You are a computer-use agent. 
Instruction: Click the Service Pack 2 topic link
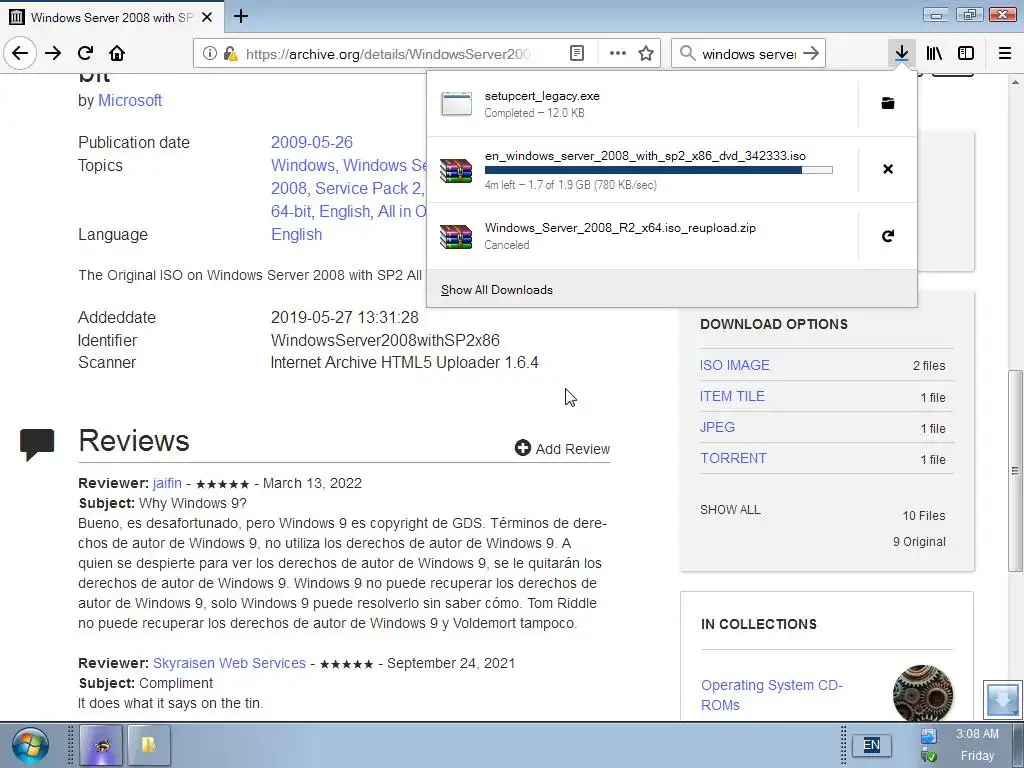coord(368,188)
